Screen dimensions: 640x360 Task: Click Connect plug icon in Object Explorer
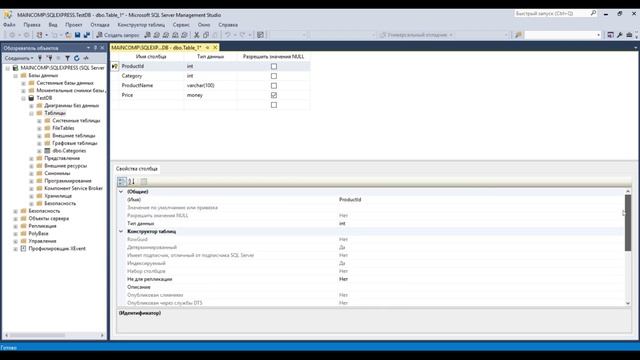pos(40,58)
